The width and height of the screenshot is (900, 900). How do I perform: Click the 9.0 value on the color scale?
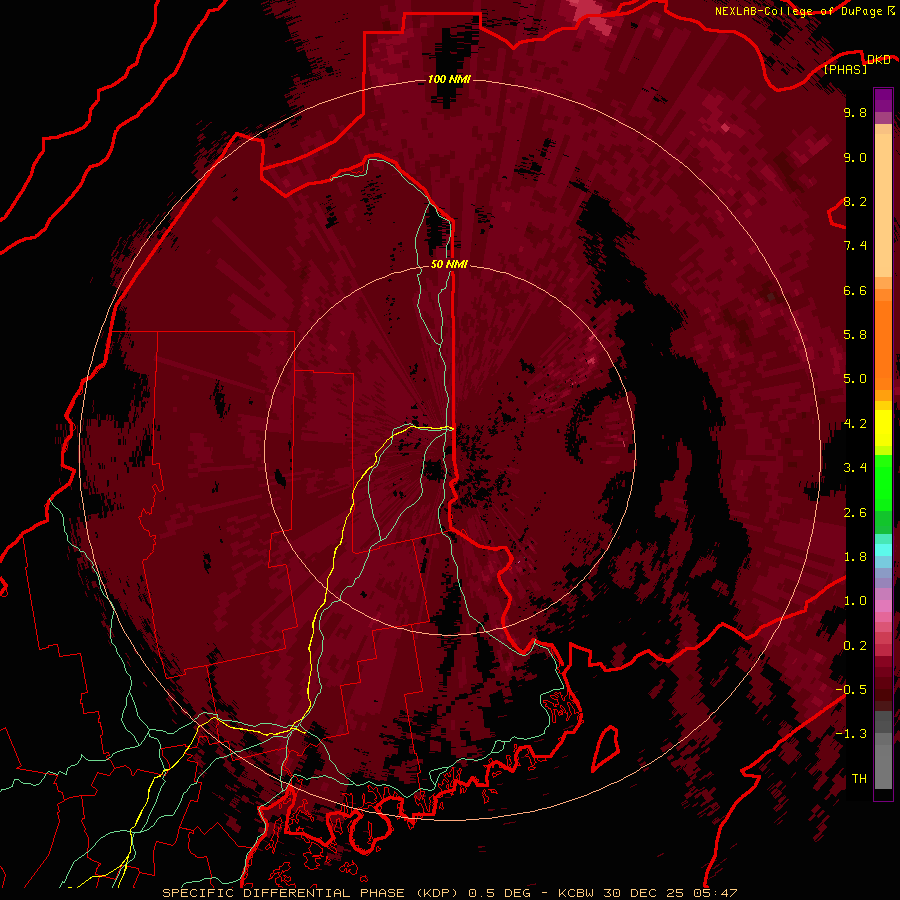click(855, 158)
